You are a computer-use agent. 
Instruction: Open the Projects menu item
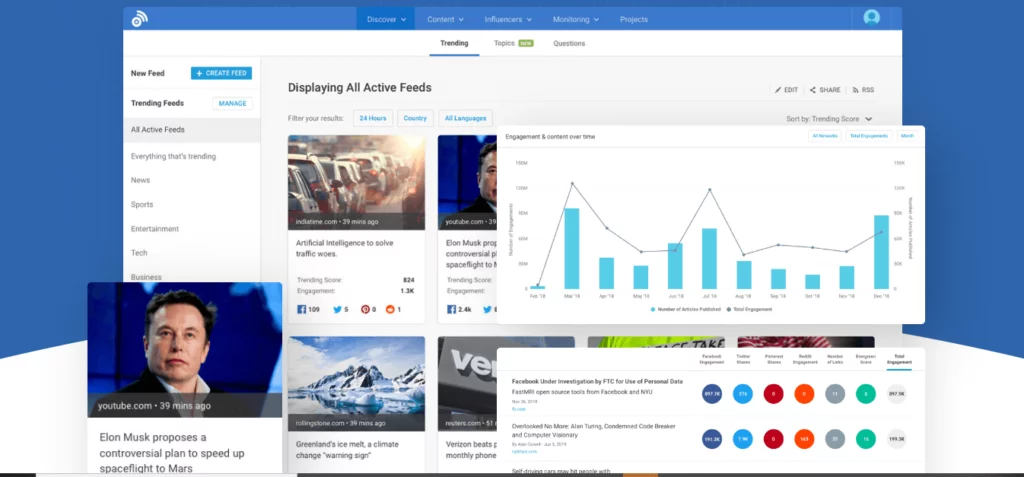click(x=633, y=19)
